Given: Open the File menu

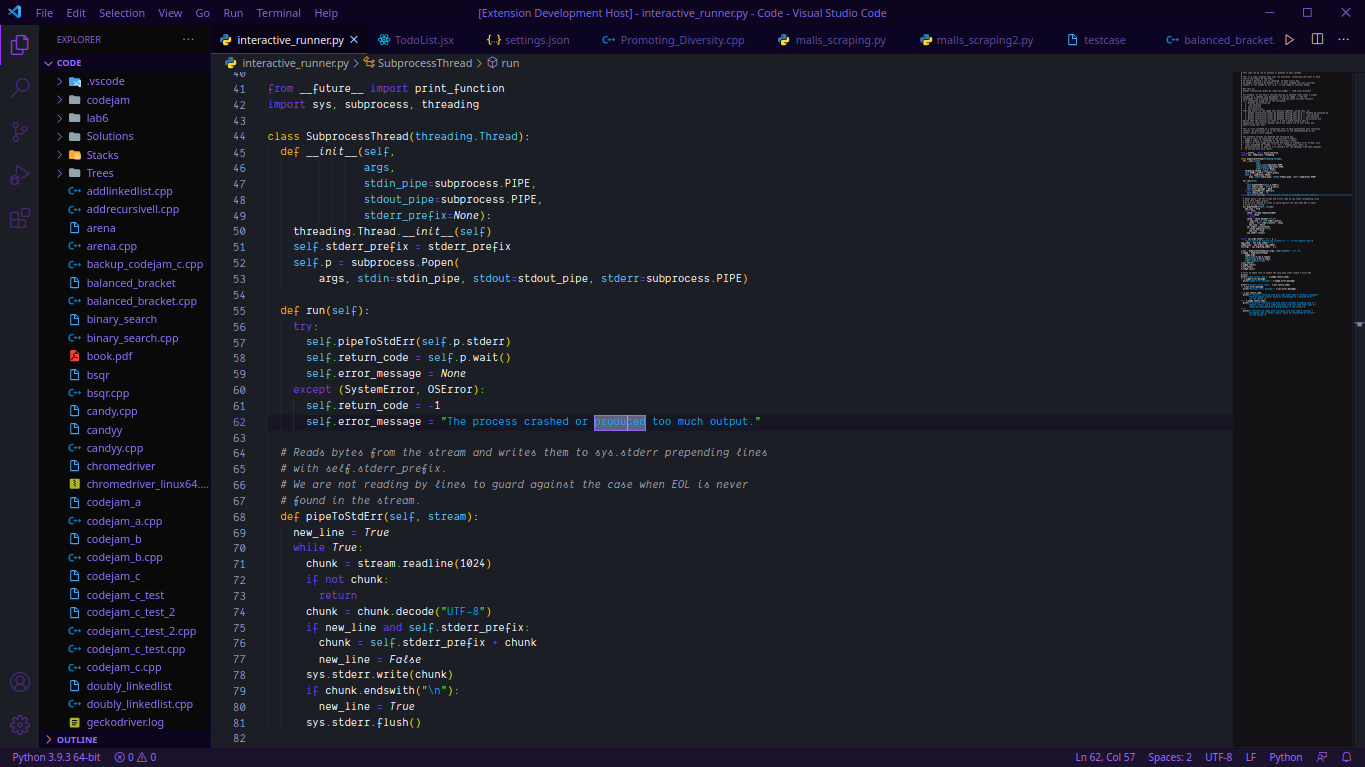Looking at the screenshot, I should 44,13.
